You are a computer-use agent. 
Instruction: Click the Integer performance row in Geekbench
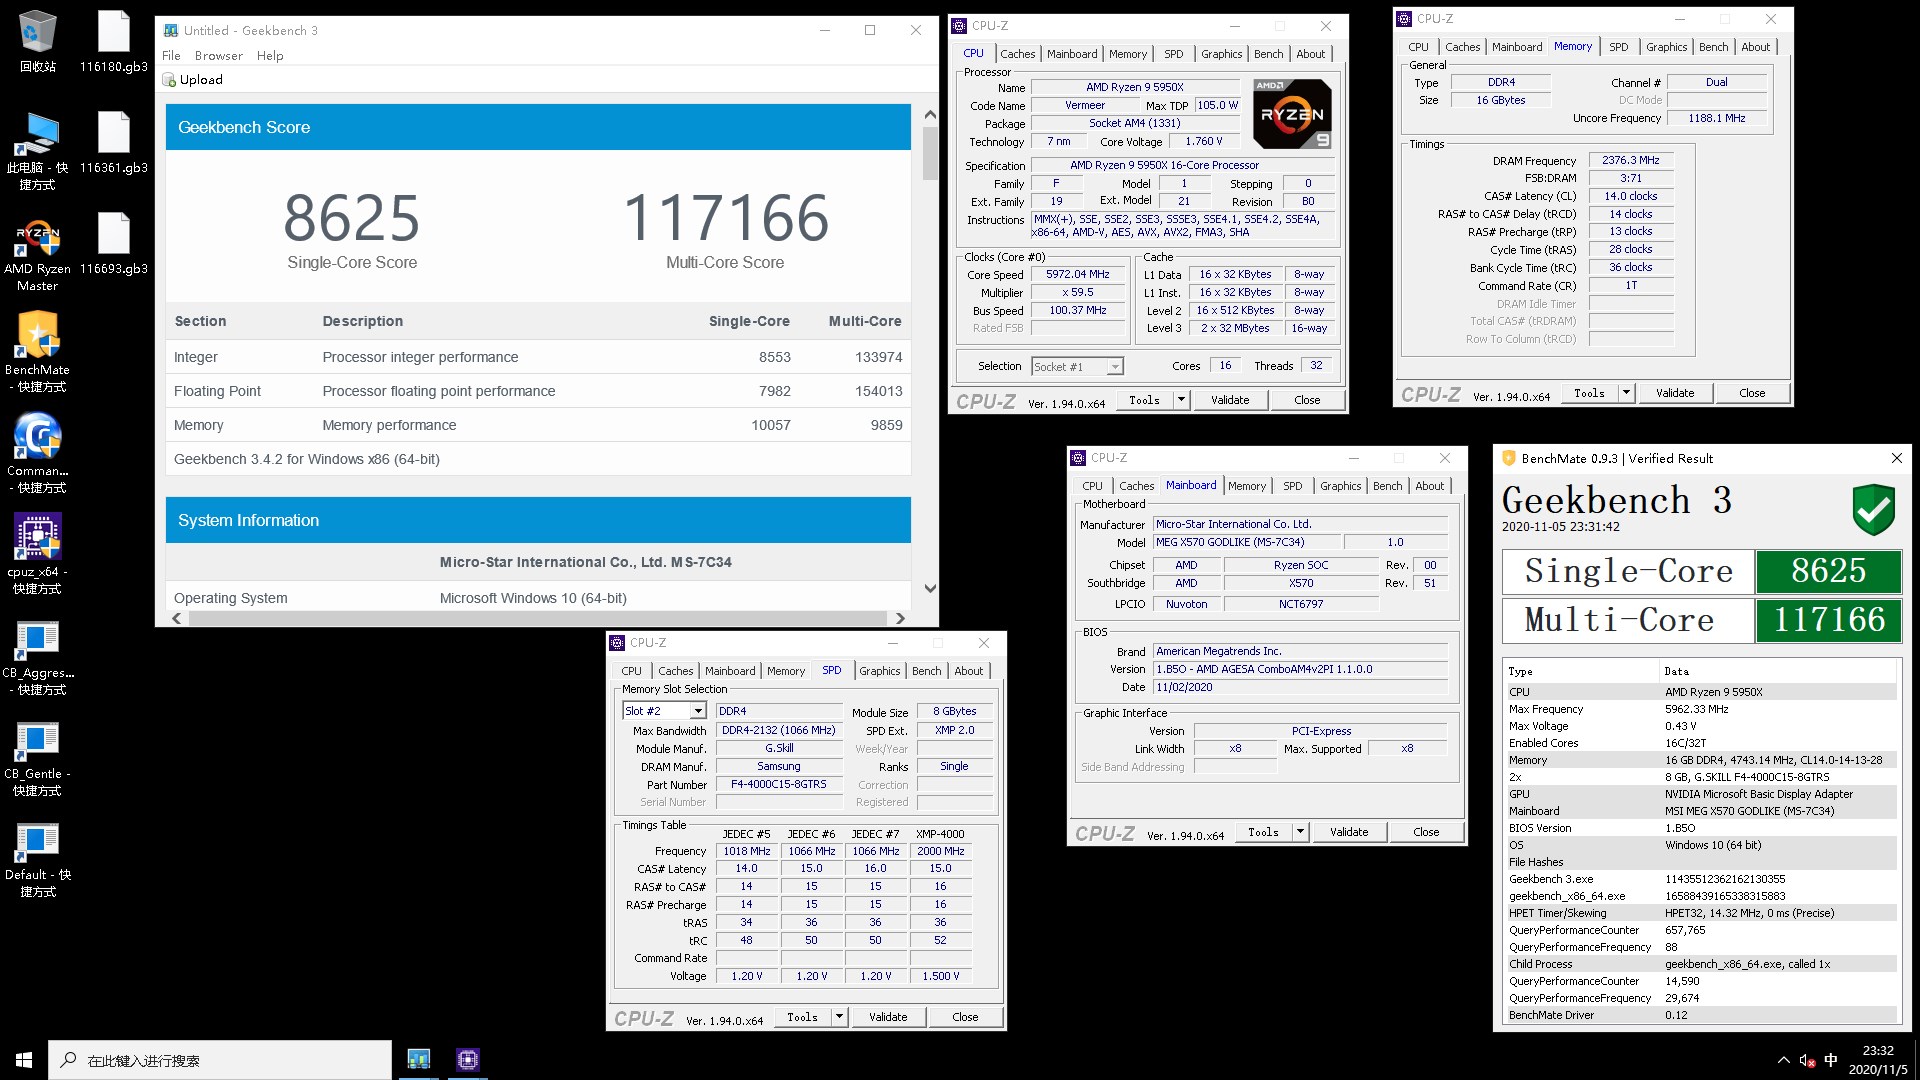(x=538, y=357)
